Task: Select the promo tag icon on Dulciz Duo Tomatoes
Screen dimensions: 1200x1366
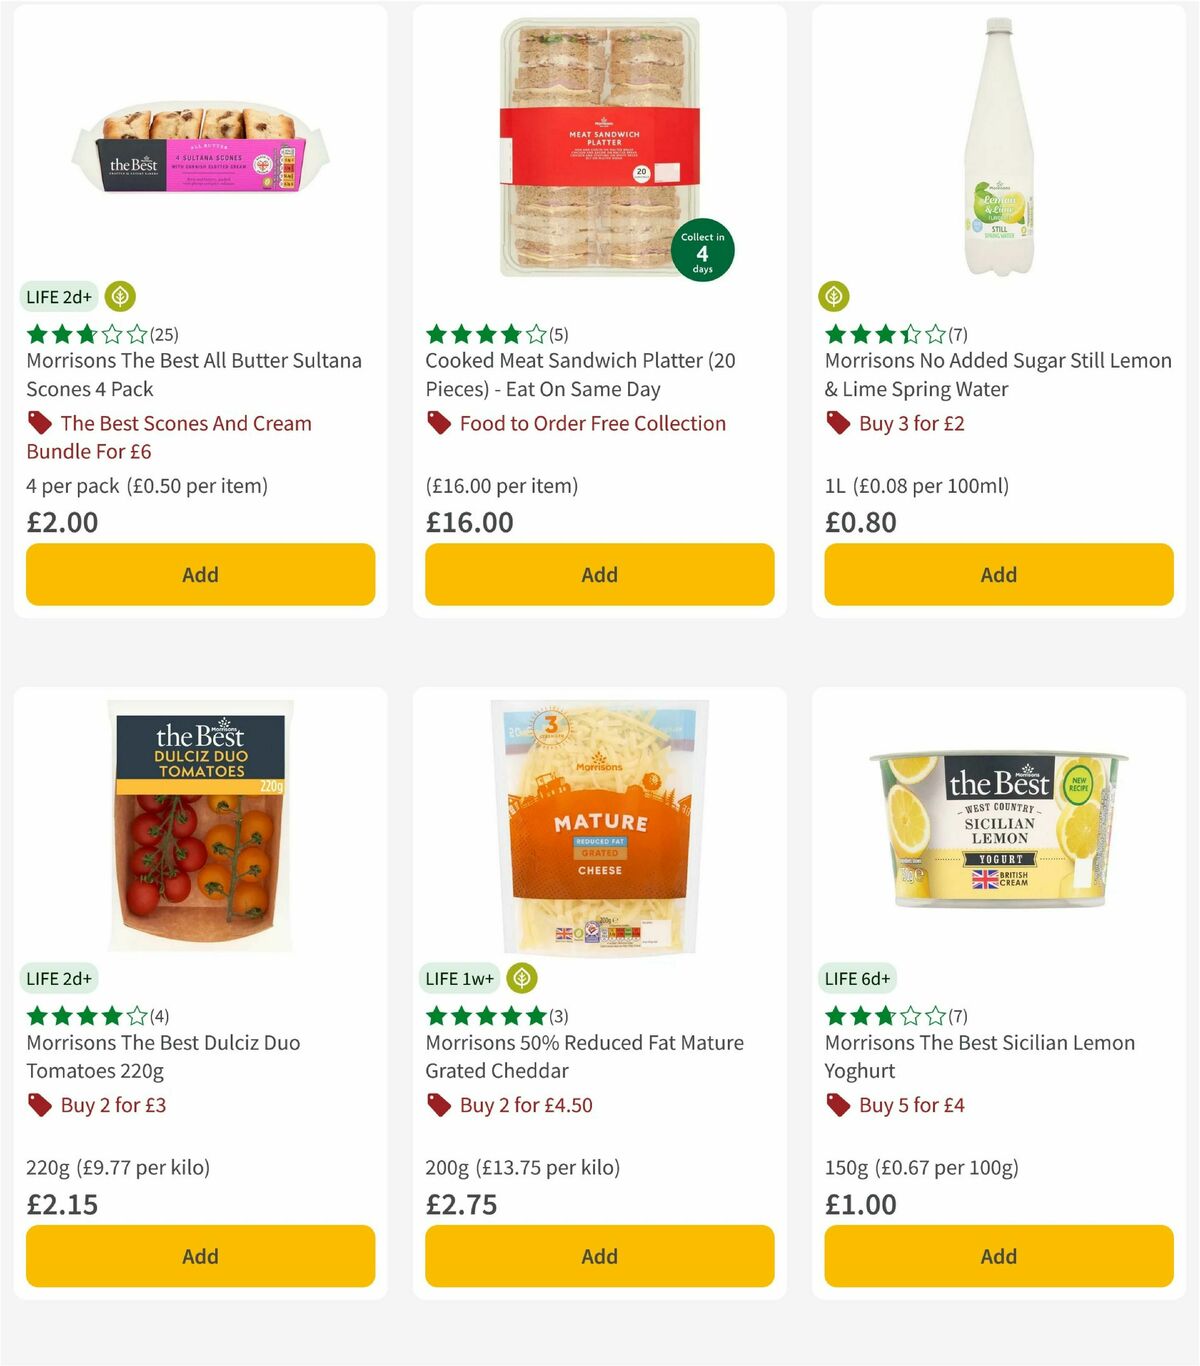Action: [x=38, y=1106]
